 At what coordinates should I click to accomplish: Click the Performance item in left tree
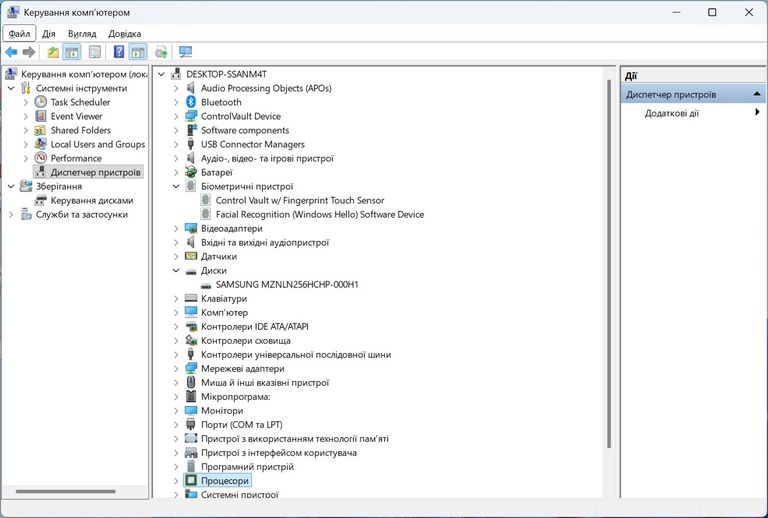point(76,158)
